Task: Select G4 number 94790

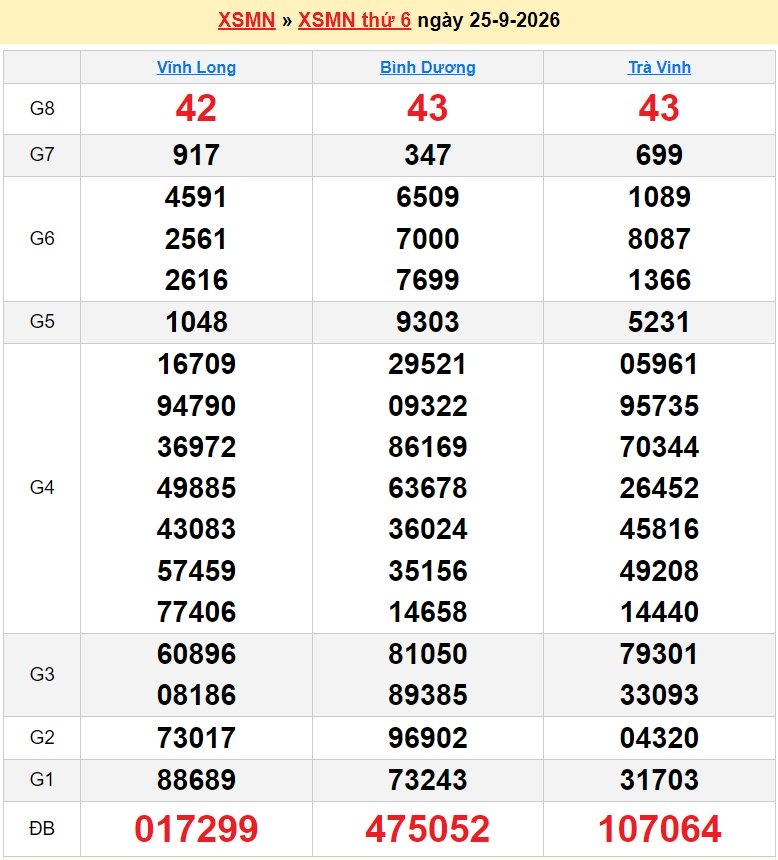Action: (196, 406)
